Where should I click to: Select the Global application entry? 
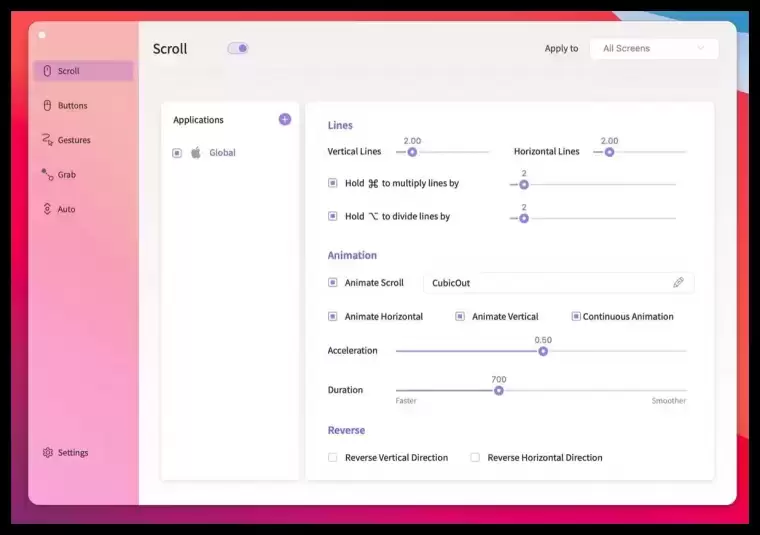click(x=222, y=153)
